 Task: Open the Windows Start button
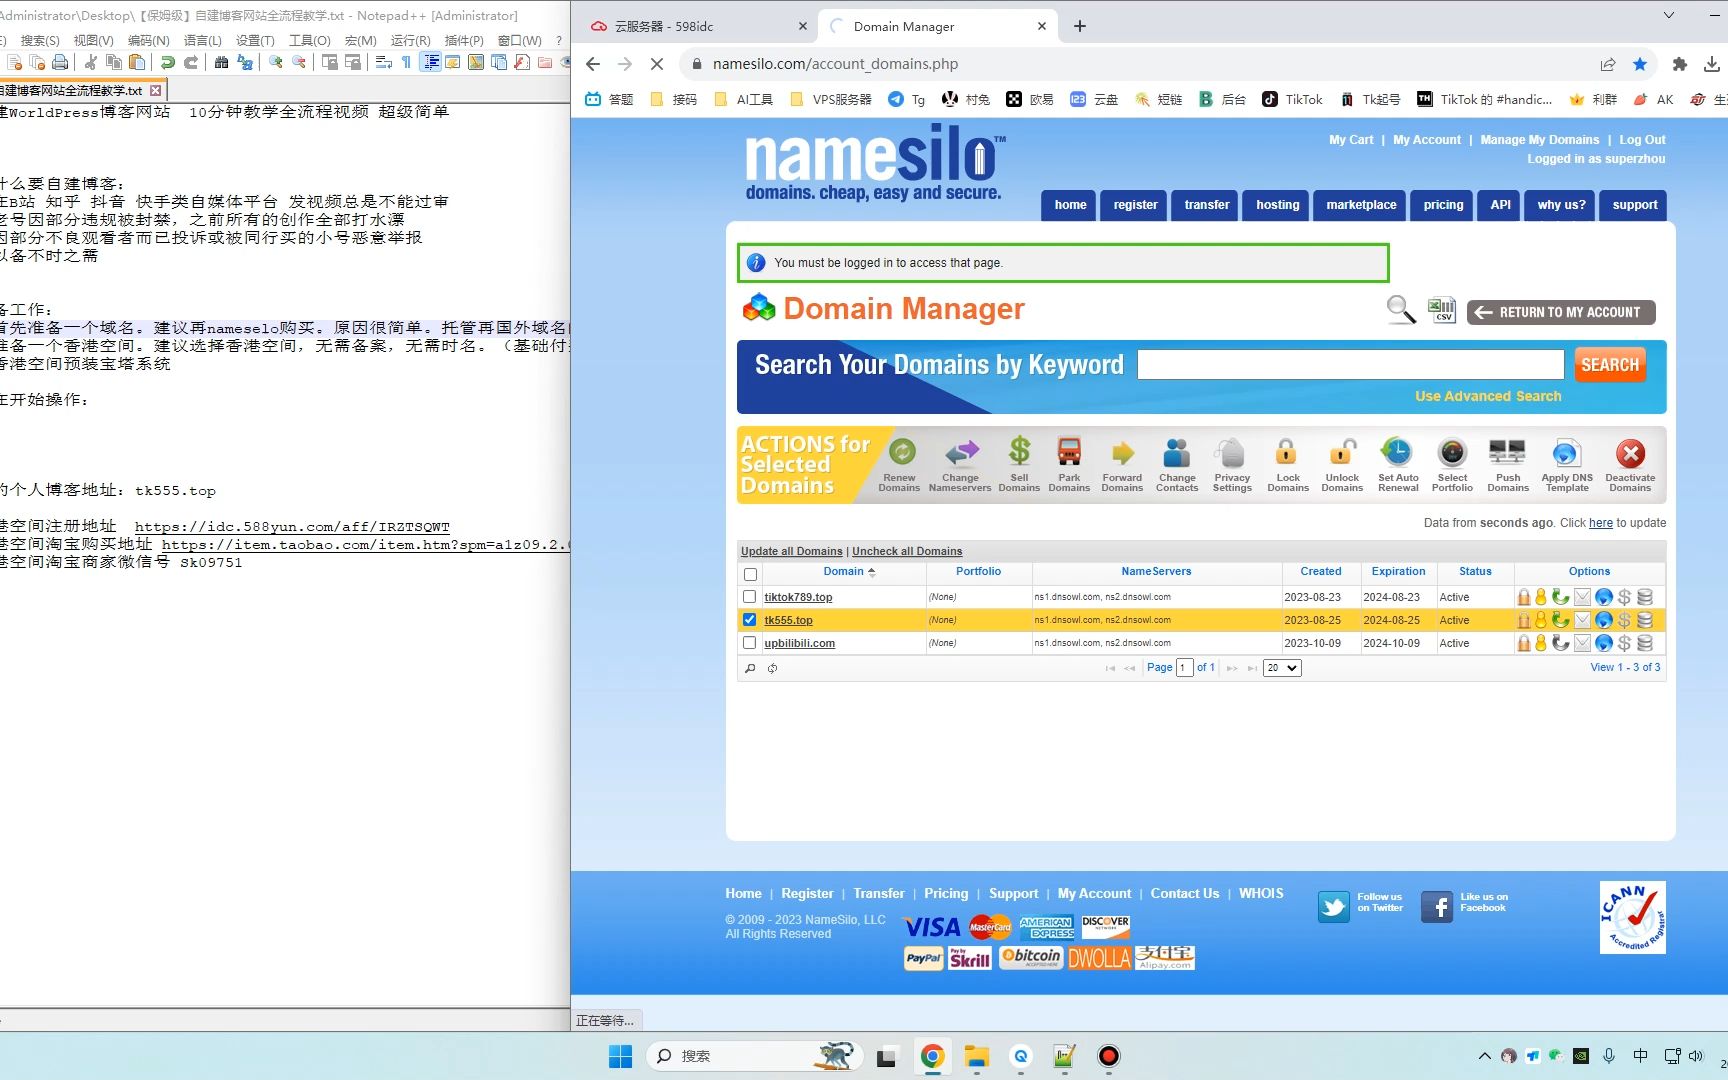pyautogui.click(x=620, y=1056)
